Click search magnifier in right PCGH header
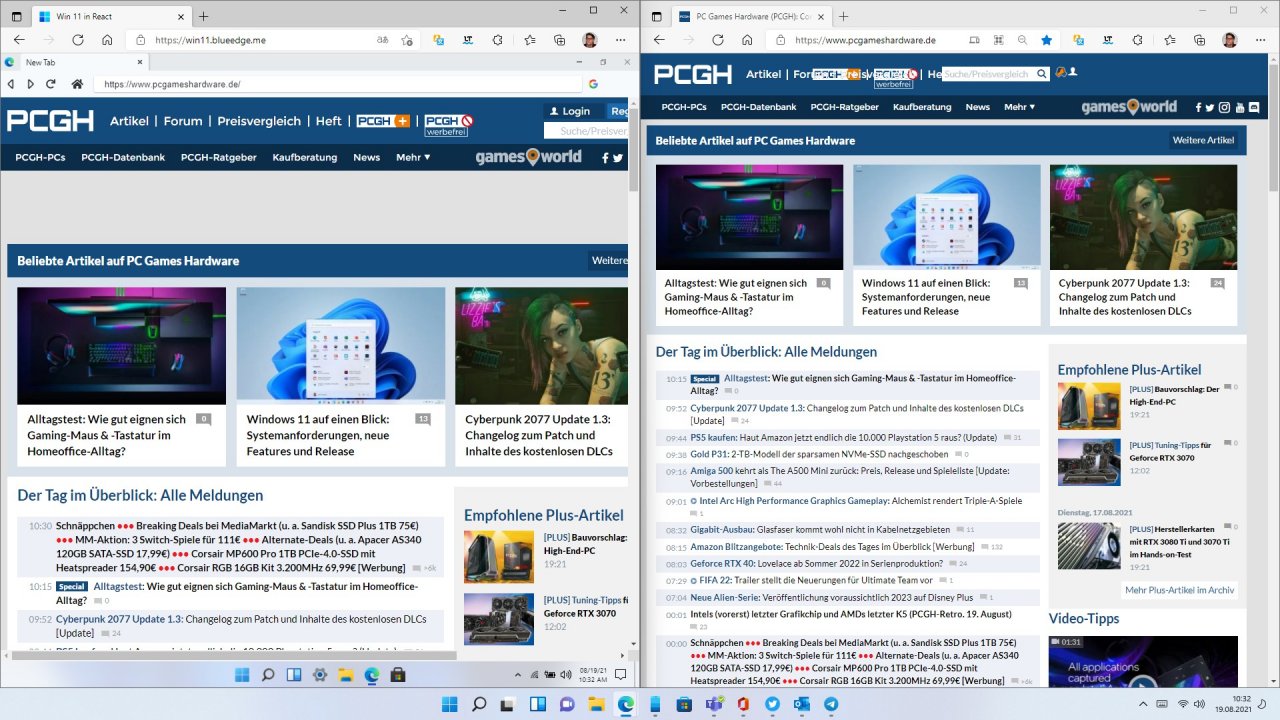This screenshot has width=1280, height=720. click(1041, 73)
